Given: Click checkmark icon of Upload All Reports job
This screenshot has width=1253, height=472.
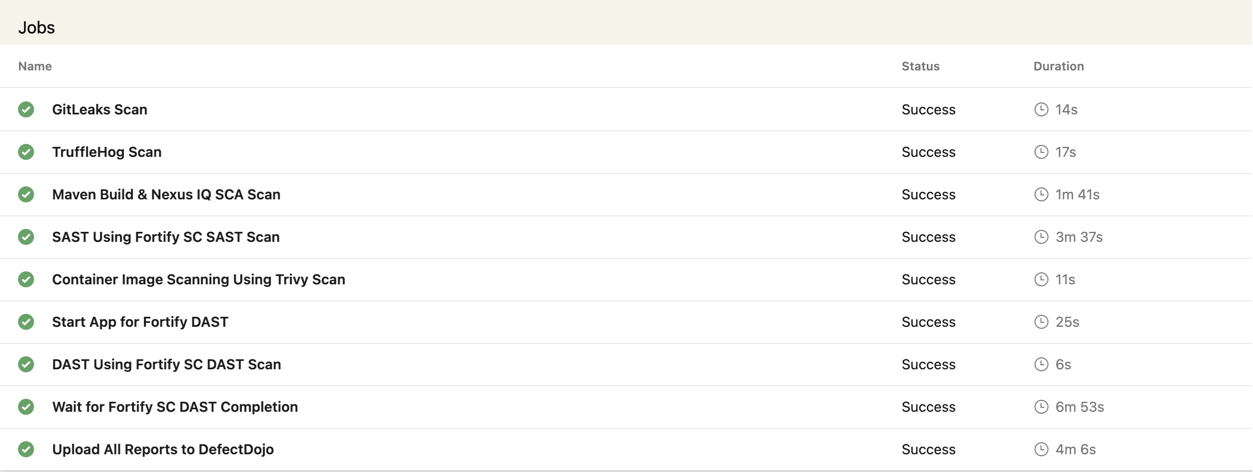Looking at the screenshot, I should click(26, 449).
